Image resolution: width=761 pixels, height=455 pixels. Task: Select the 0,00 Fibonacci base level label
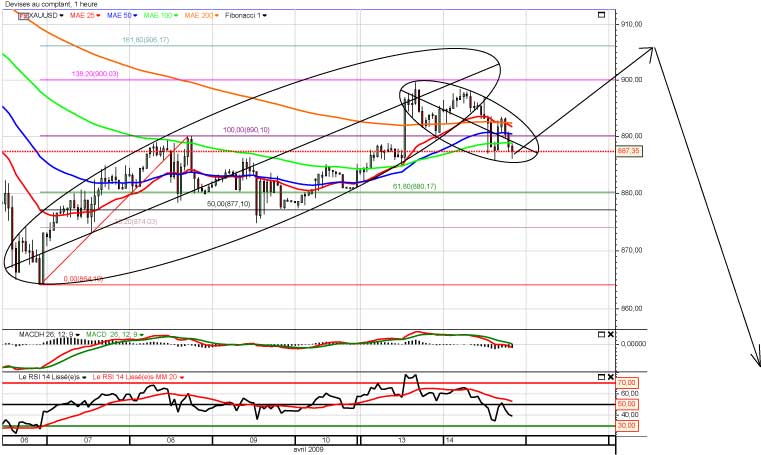click(82, 278)
